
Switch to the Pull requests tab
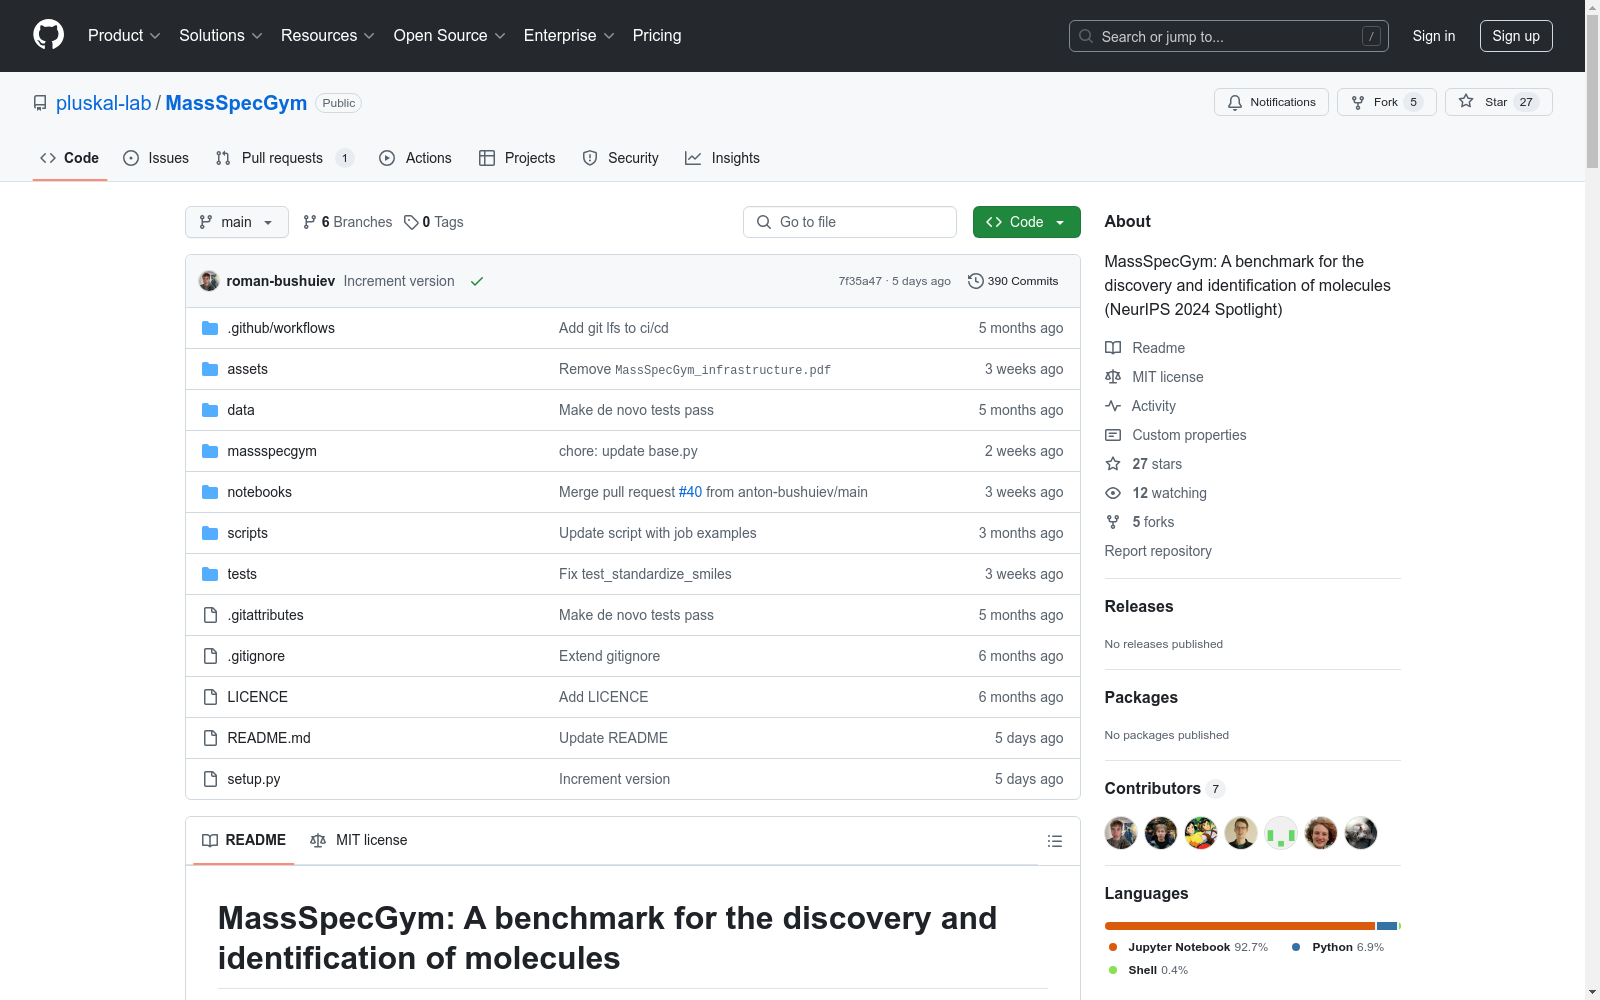point(285,158)
